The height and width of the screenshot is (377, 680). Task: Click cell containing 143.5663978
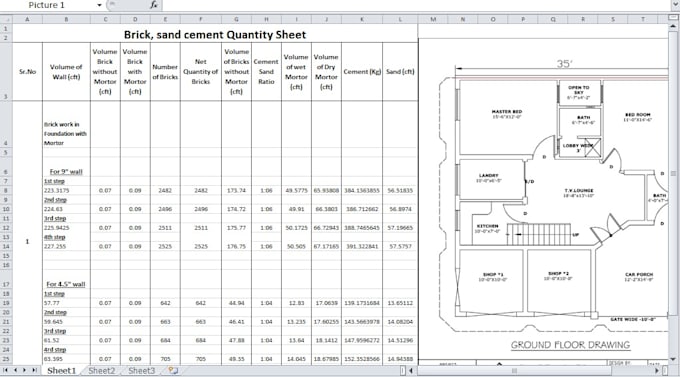point(362,321)
